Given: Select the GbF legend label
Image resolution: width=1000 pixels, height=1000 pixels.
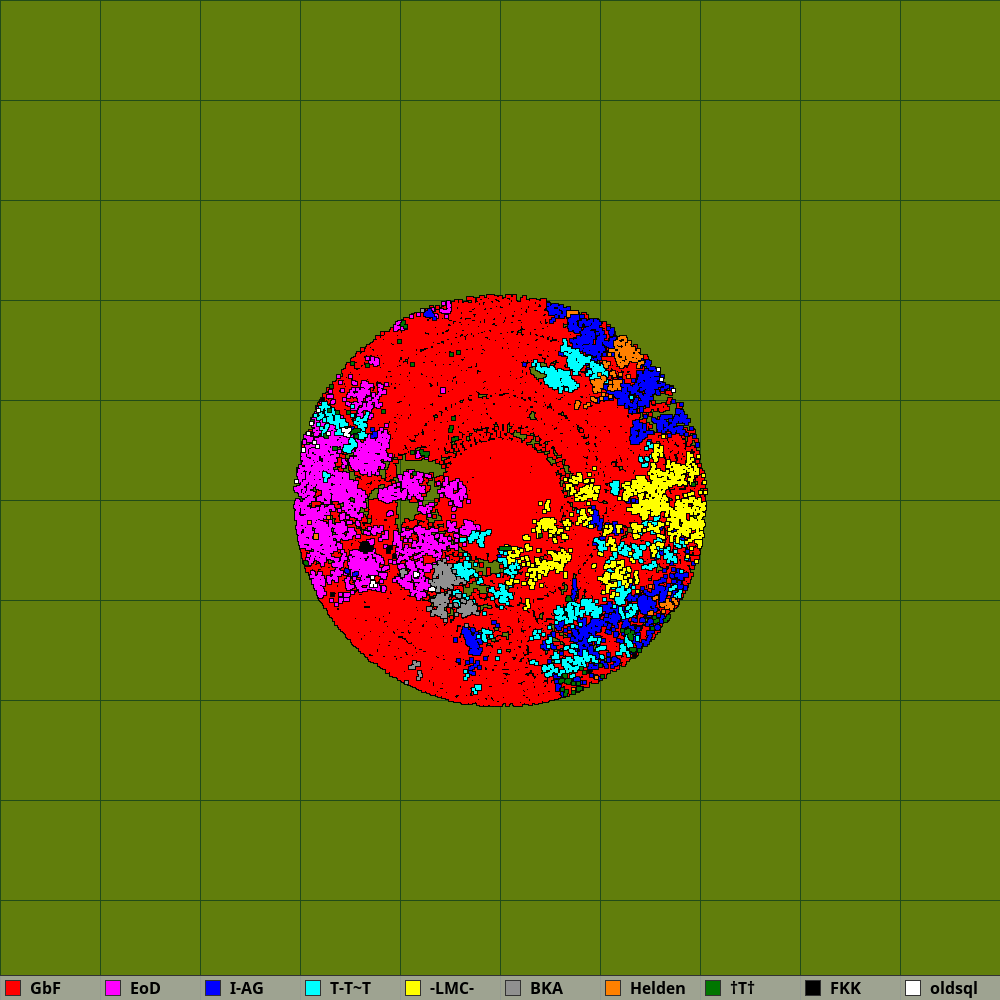Looking at the screenshot, I should click(x=45, y=988).
